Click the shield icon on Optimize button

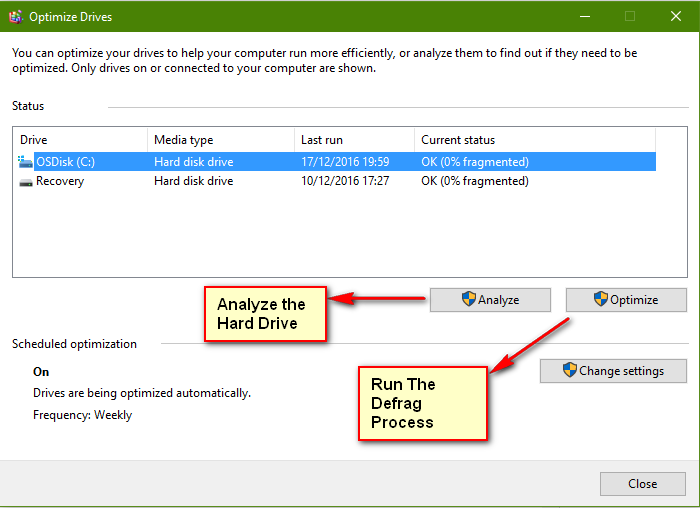coord(601,299)
